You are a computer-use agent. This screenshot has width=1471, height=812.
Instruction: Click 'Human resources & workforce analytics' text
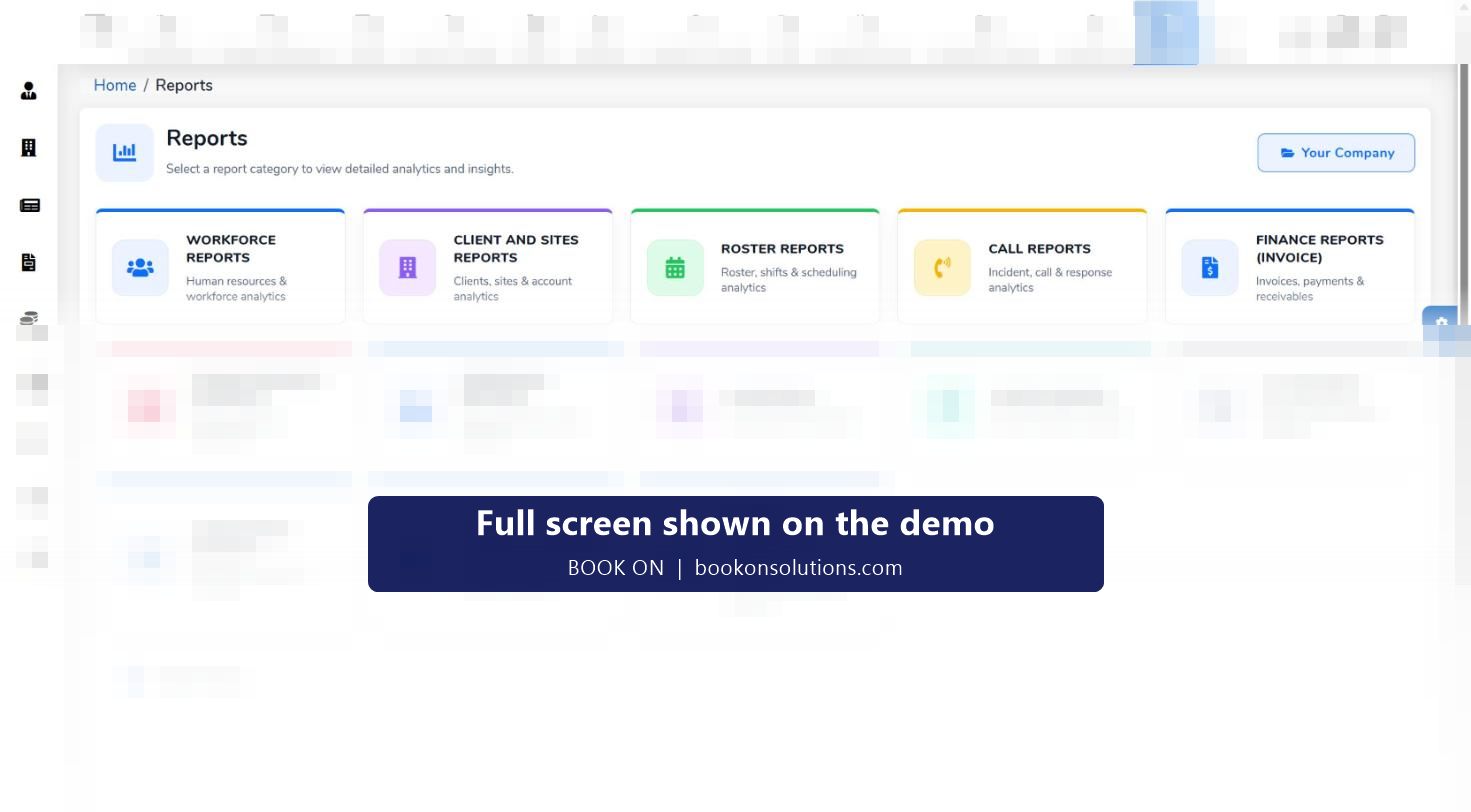[x=236, y=289]
